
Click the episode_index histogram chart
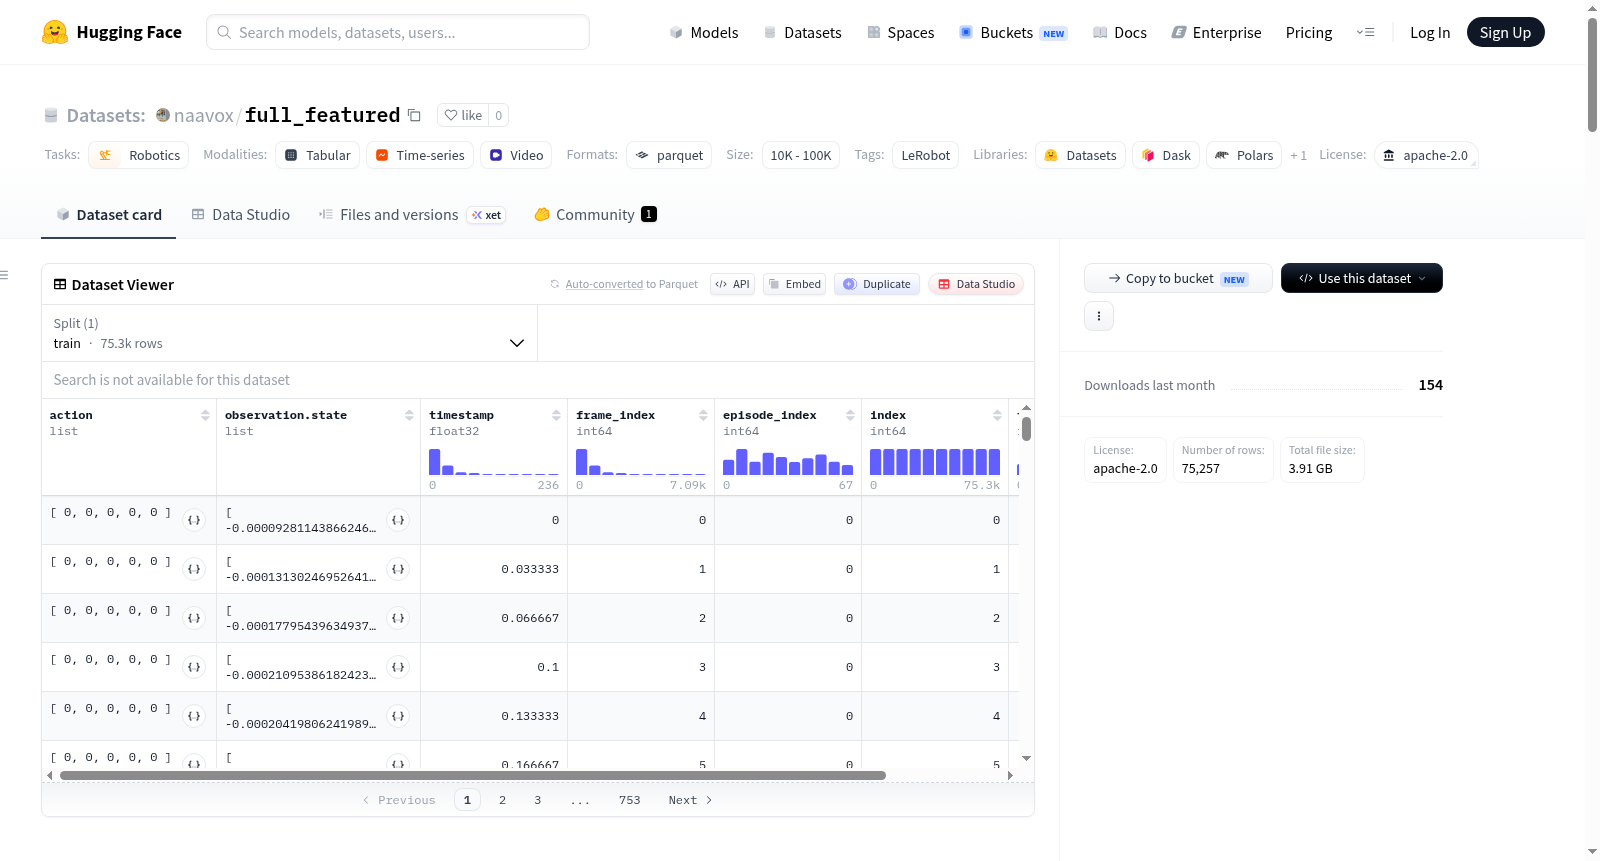pyautogui.click(x=788, y=462)
